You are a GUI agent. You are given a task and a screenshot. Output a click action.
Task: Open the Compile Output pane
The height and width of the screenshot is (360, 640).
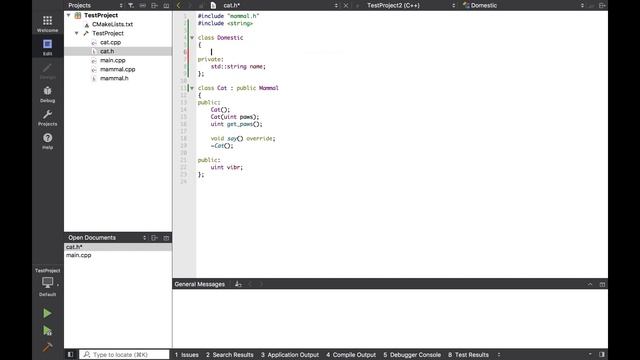pos(351,355)
